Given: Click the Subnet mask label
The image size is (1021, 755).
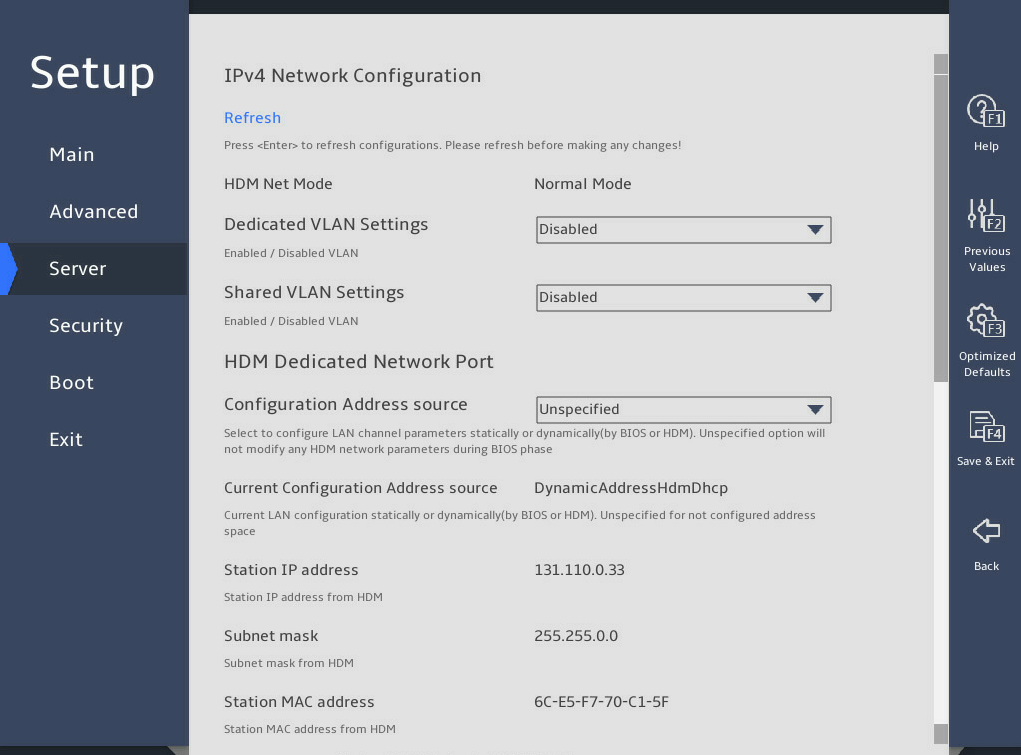Looking at the screenshot, I should 271,636.
